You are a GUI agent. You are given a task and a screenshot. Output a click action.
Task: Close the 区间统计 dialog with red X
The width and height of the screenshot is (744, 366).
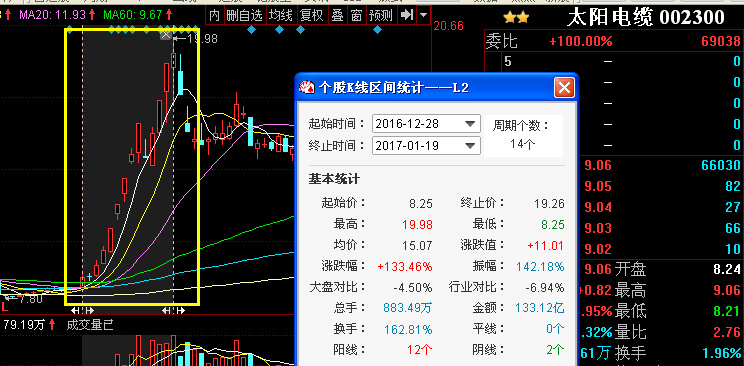(x=564, y=88)
